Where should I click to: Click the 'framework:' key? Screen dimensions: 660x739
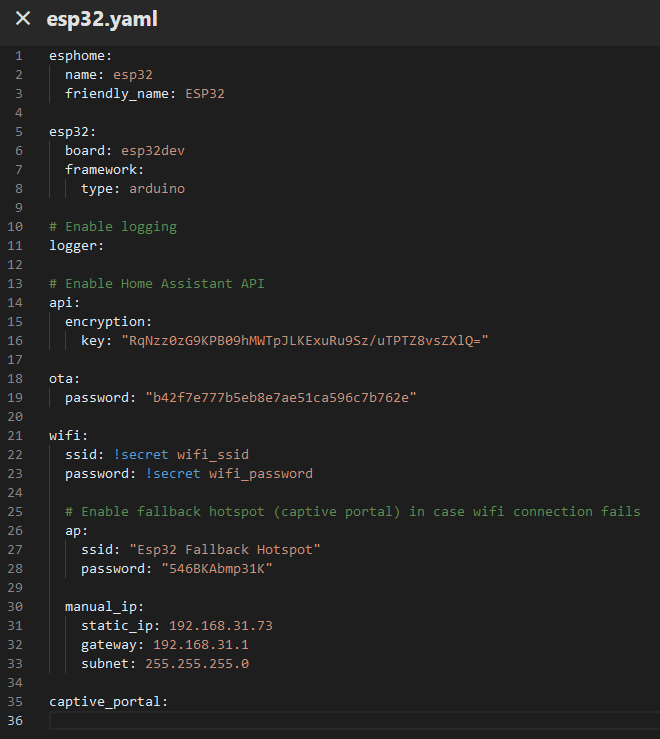(105, 170)
